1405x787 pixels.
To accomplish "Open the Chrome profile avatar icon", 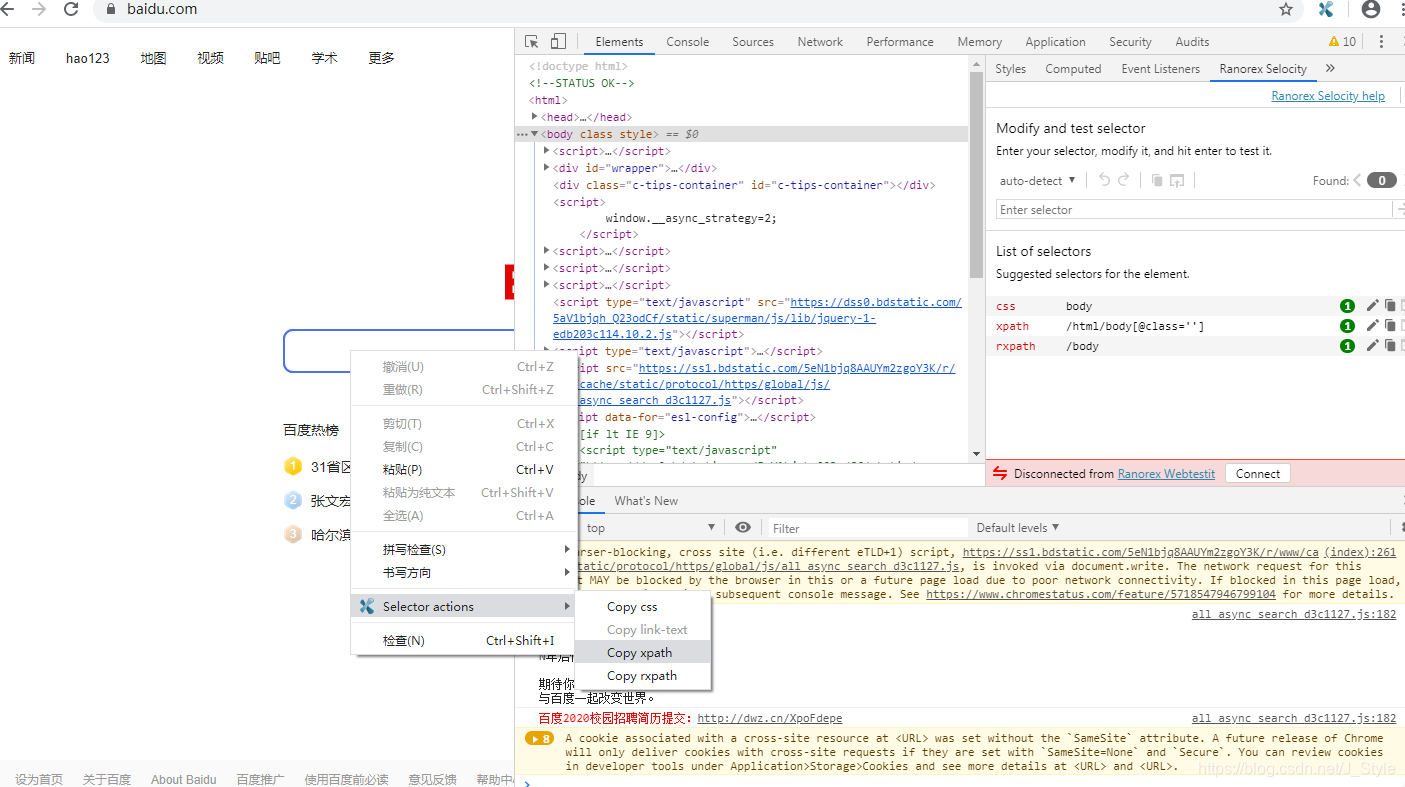I will [1371, 9].
